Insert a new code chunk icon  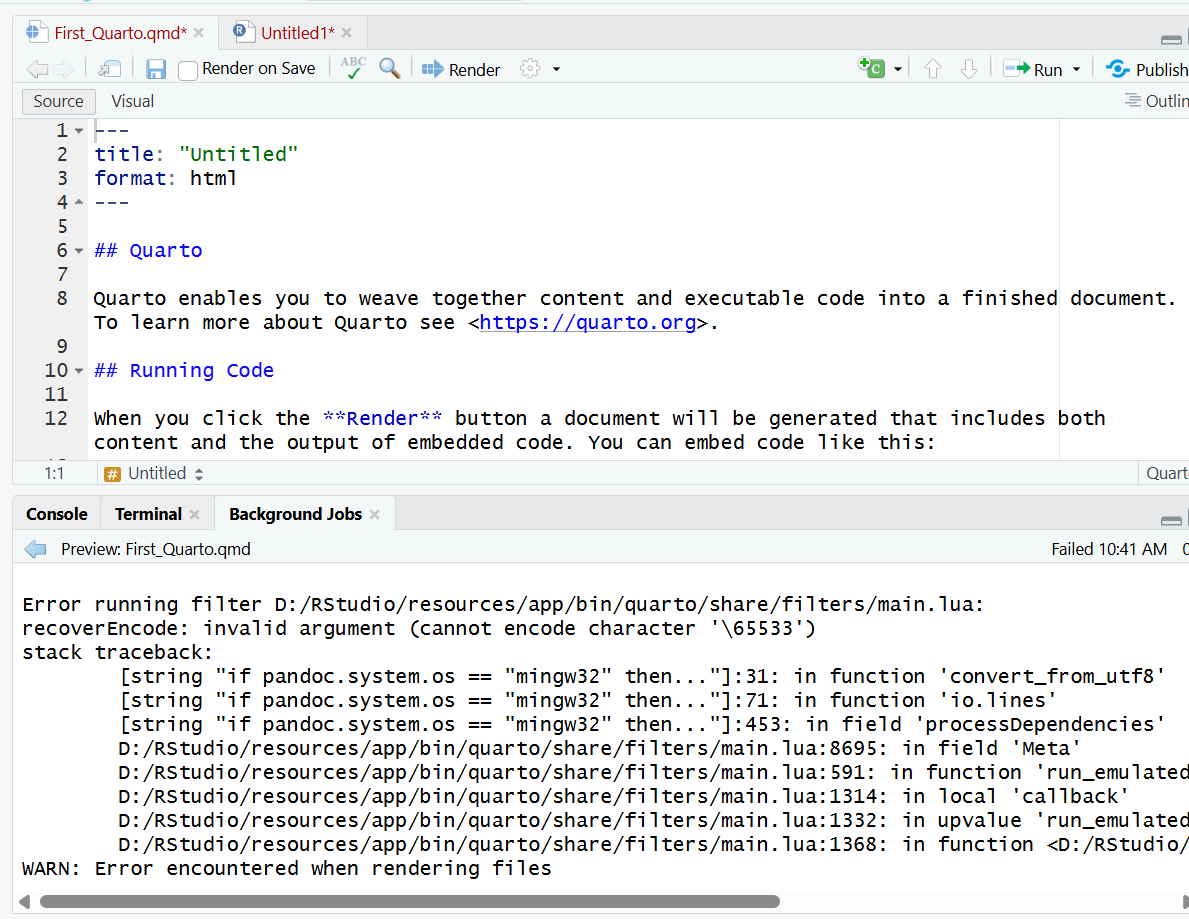coord(872,68)
